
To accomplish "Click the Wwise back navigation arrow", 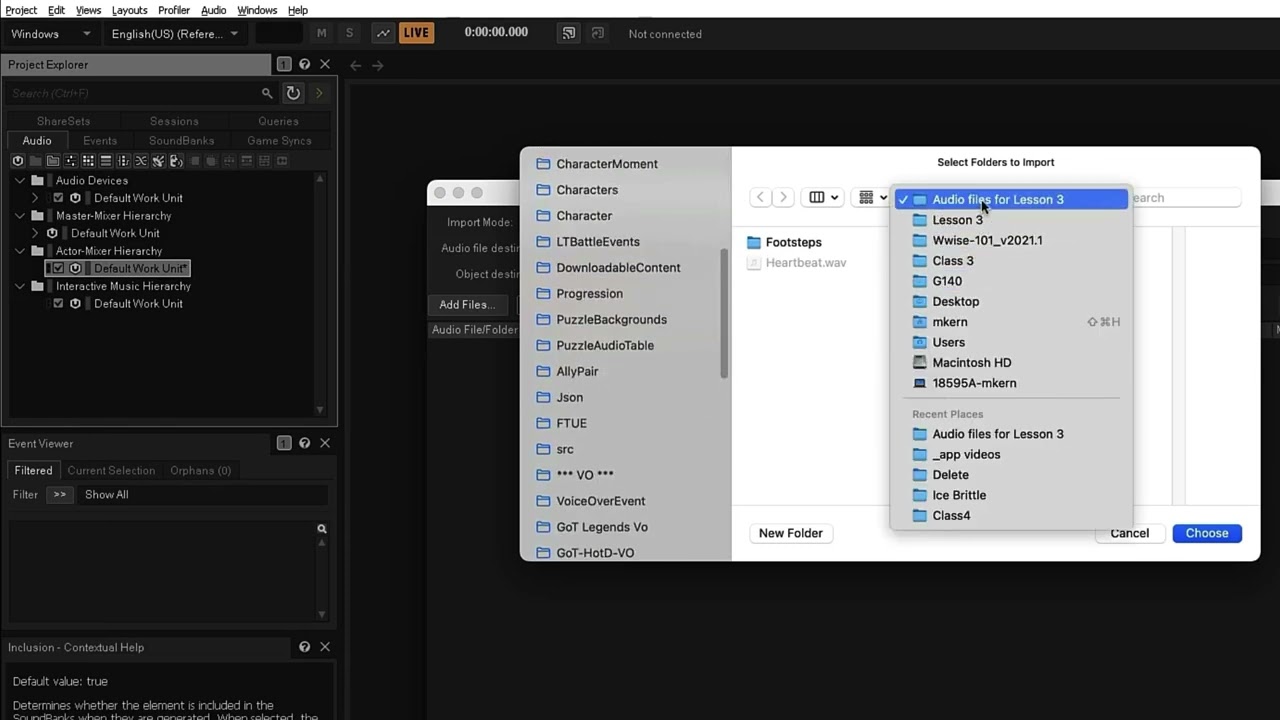I will (x=355, y=65).
